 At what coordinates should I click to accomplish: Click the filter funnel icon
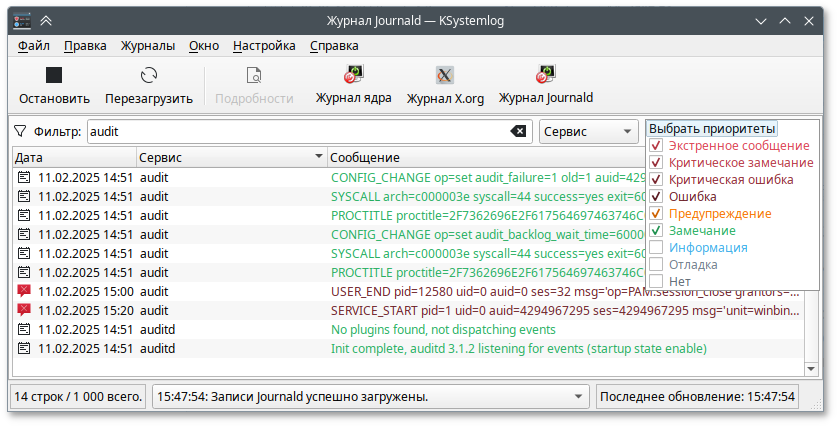coord(20,131)
